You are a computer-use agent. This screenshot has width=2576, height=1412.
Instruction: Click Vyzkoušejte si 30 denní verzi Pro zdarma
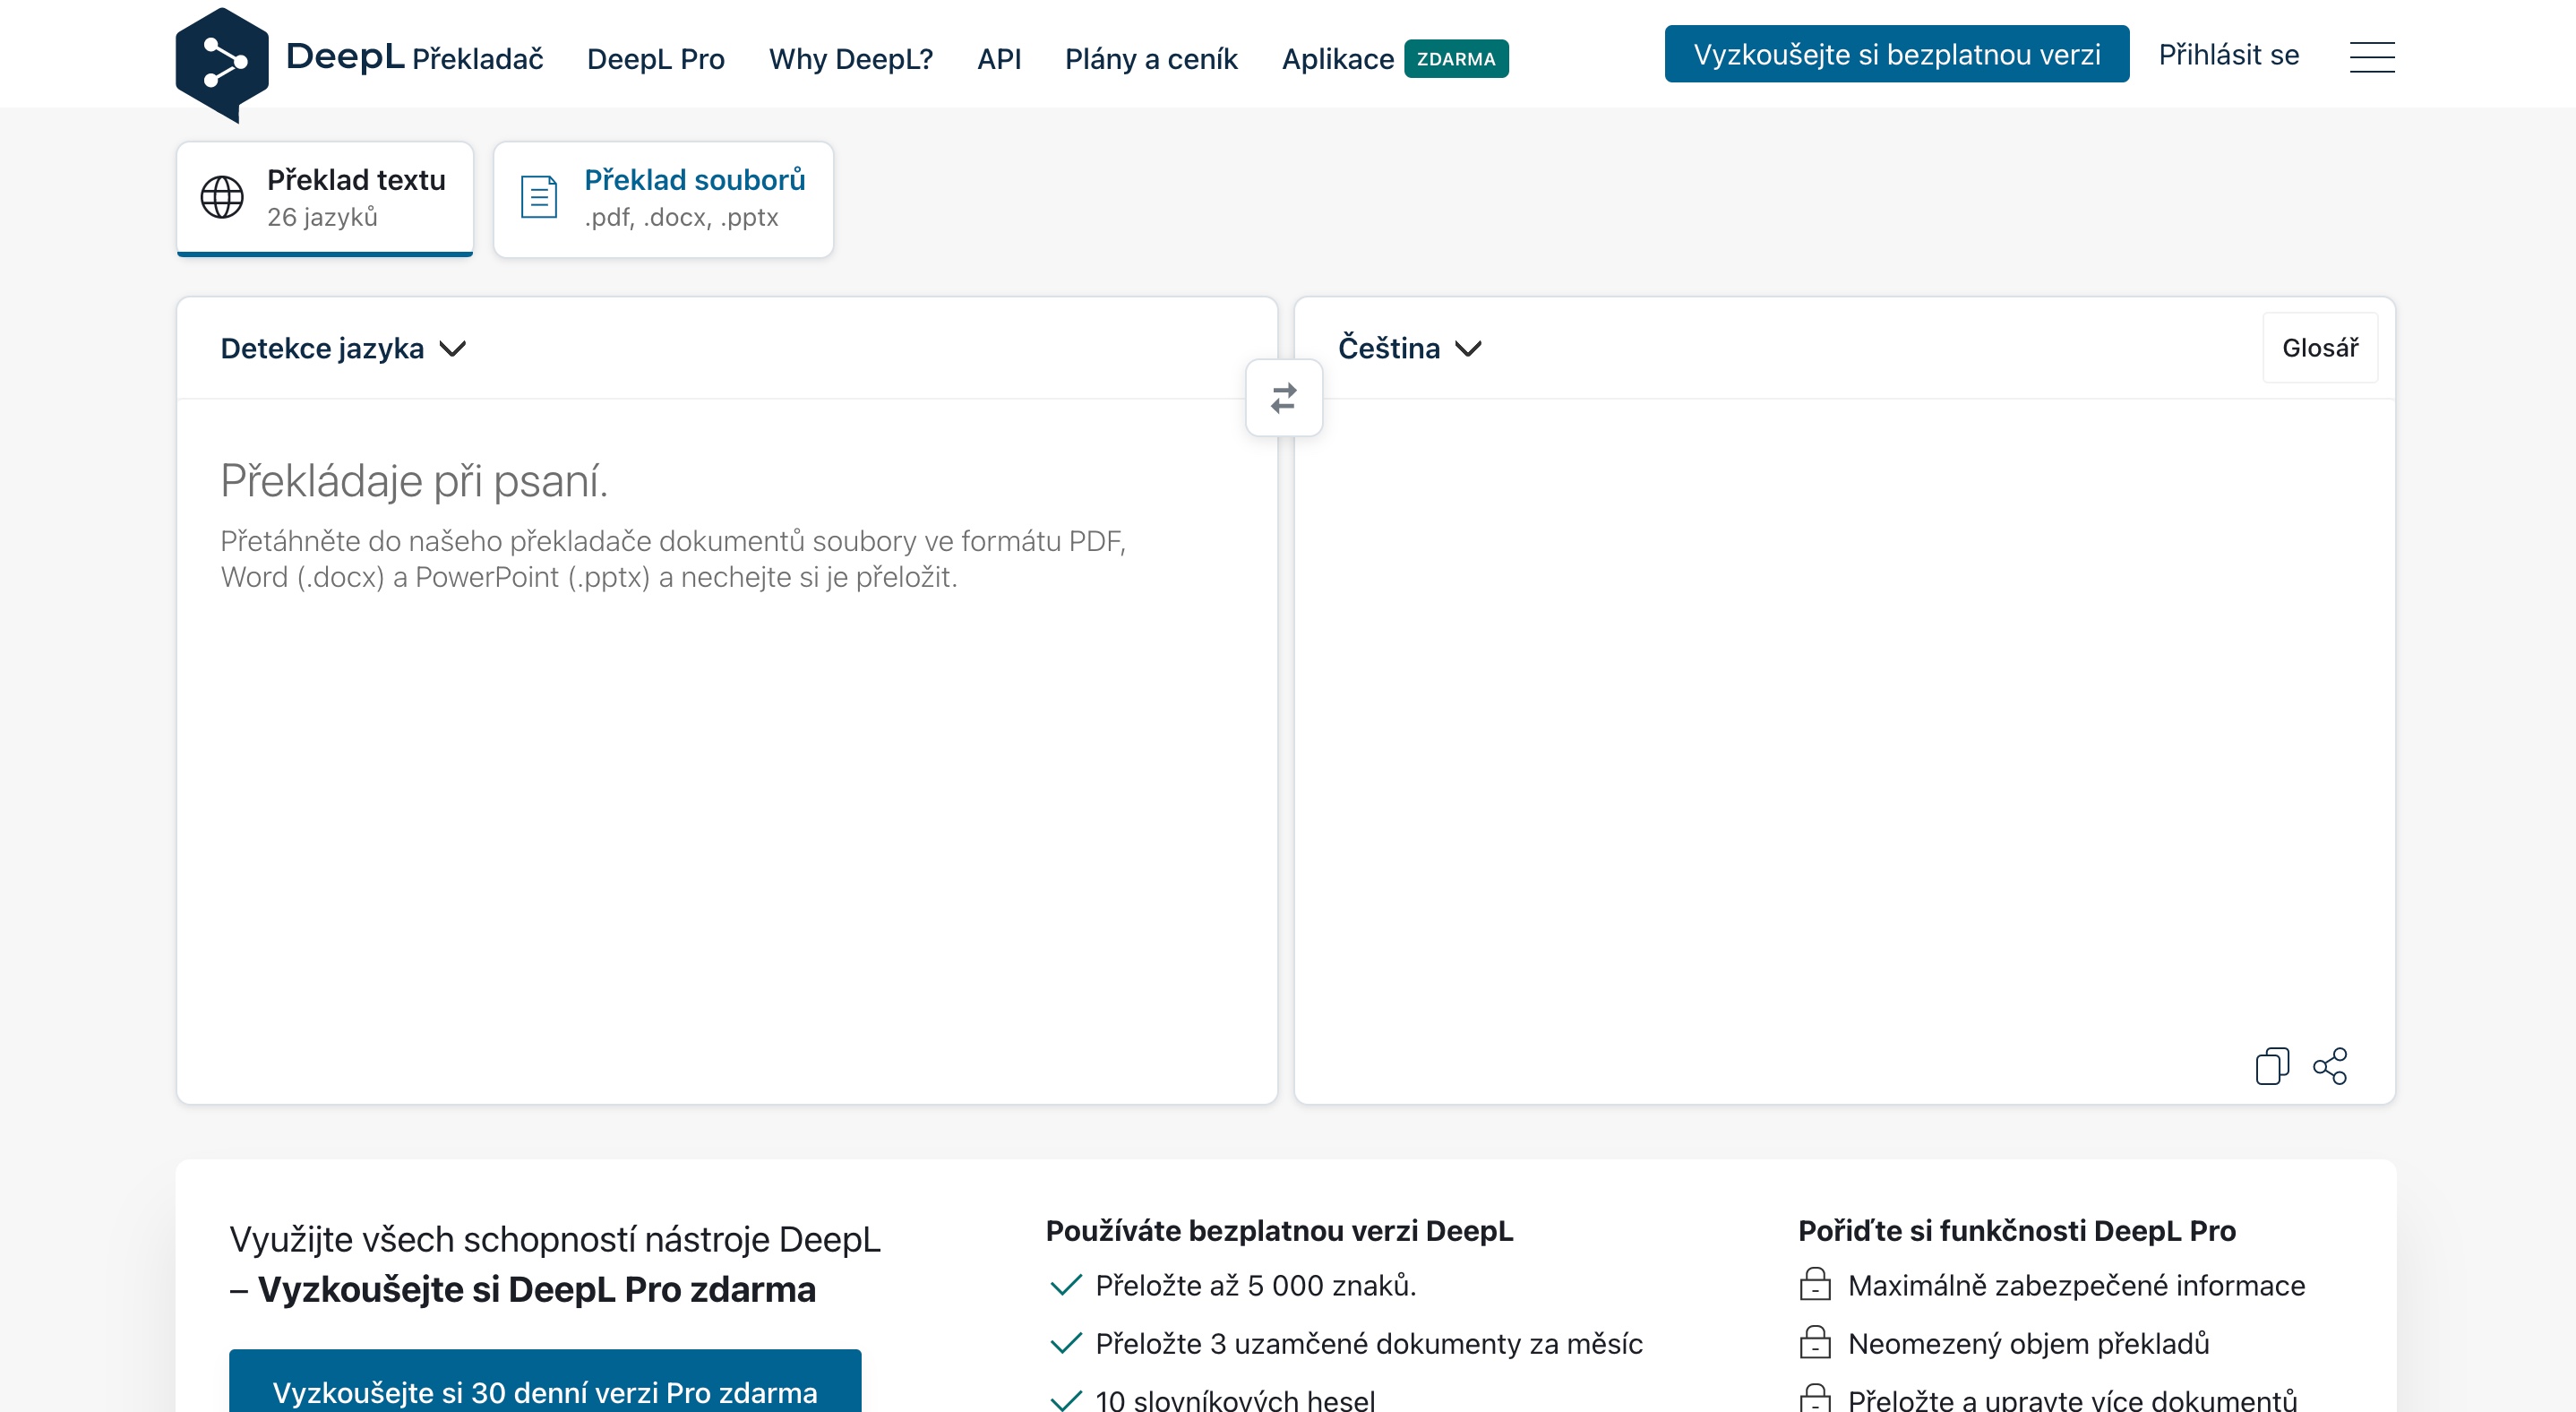click(544, 1390)
